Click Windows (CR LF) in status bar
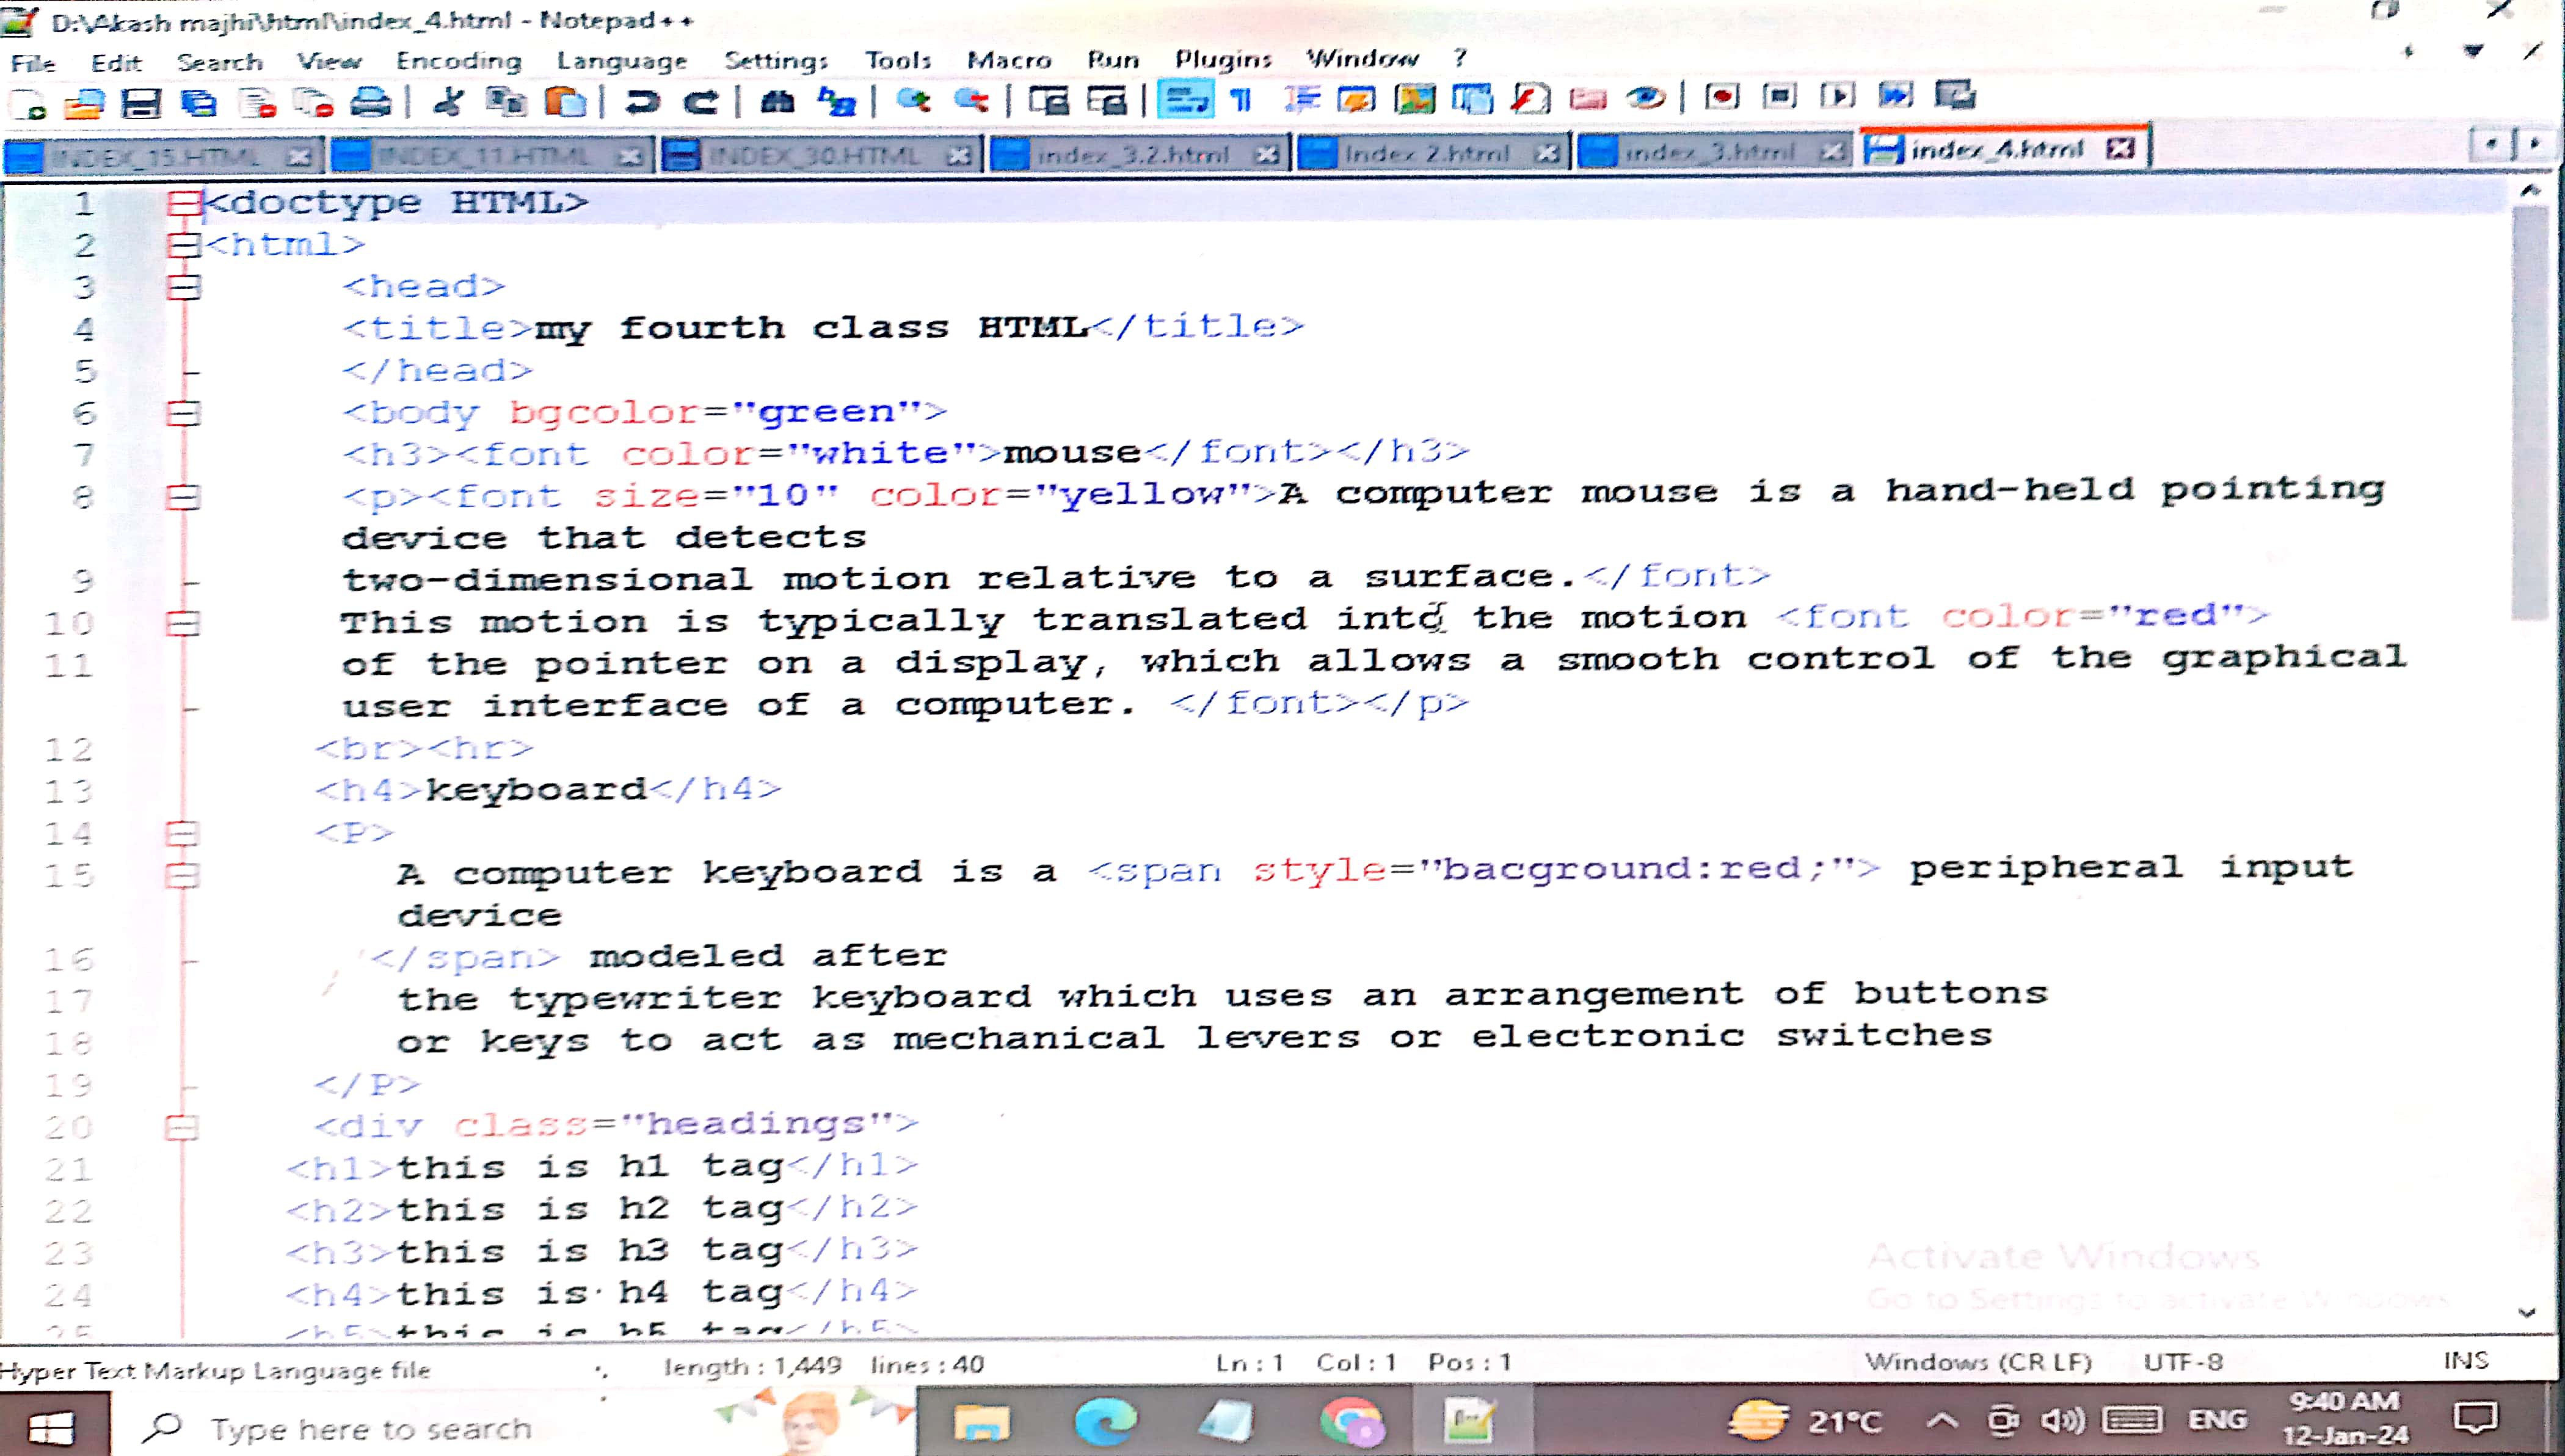The height and width of the screenshot is (1456, 2565). click(x=1977, y=1362)
